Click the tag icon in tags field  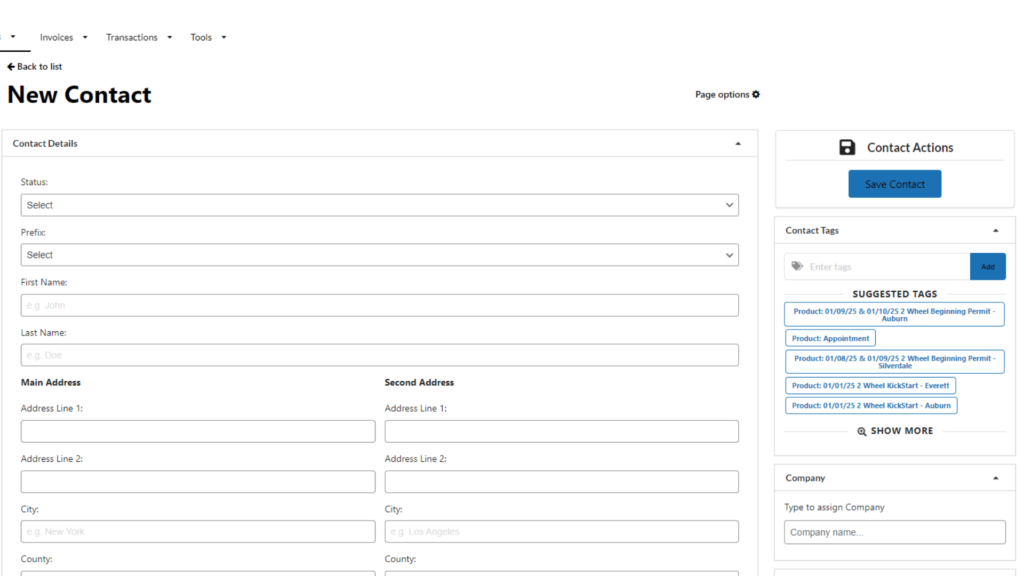797,267
